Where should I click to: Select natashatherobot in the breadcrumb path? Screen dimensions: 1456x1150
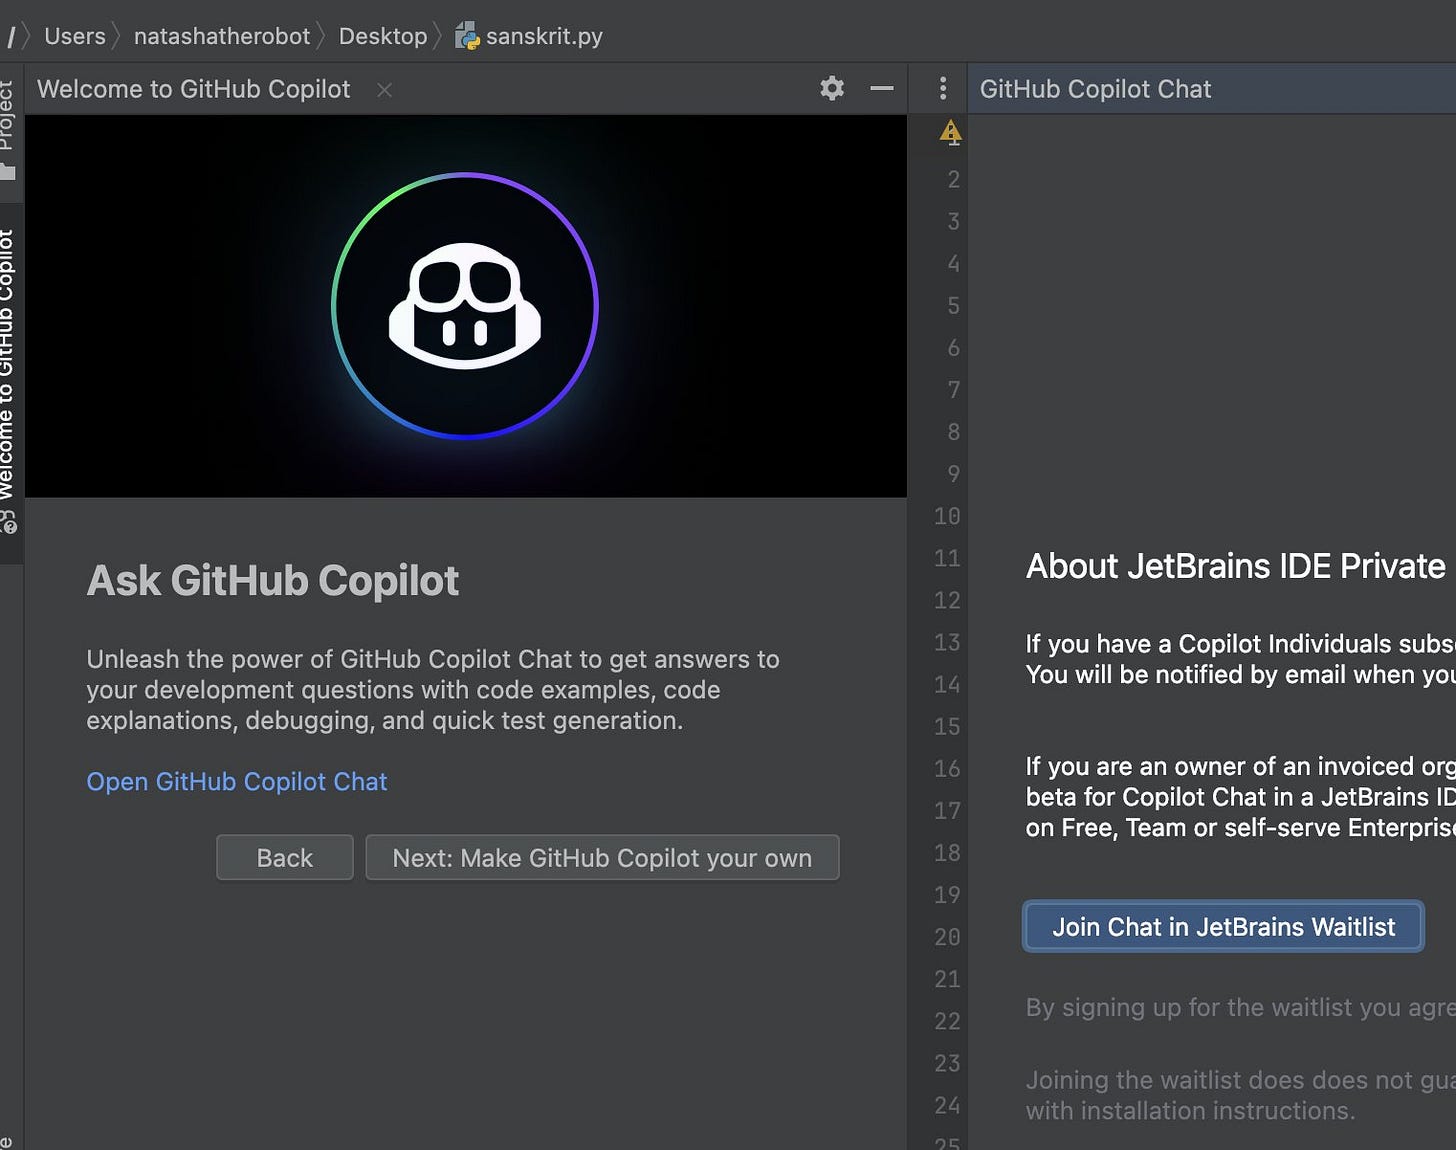click(222, 36)
